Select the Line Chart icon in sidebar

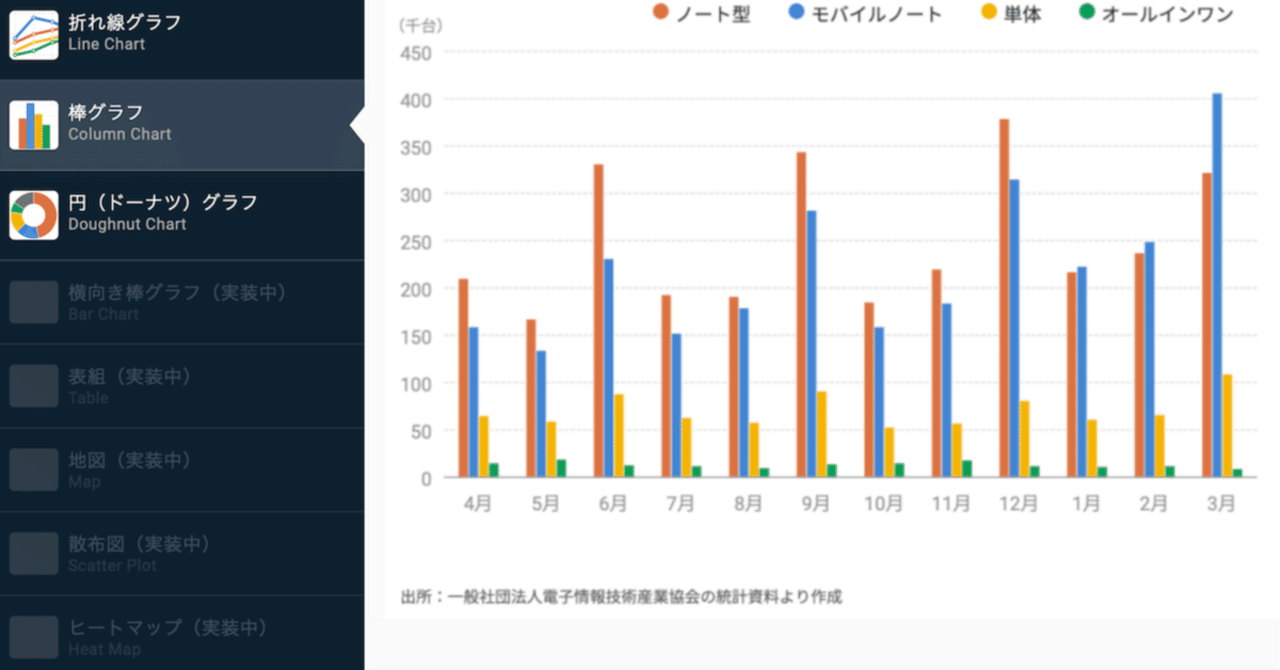coord(33,32)
